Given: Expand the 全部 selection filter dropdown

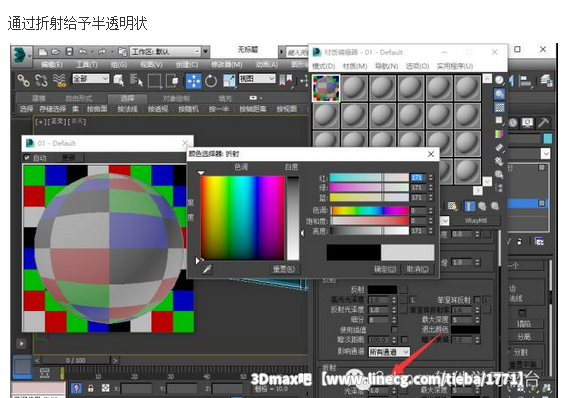Looking at the screenshot, I should [90, 79].
